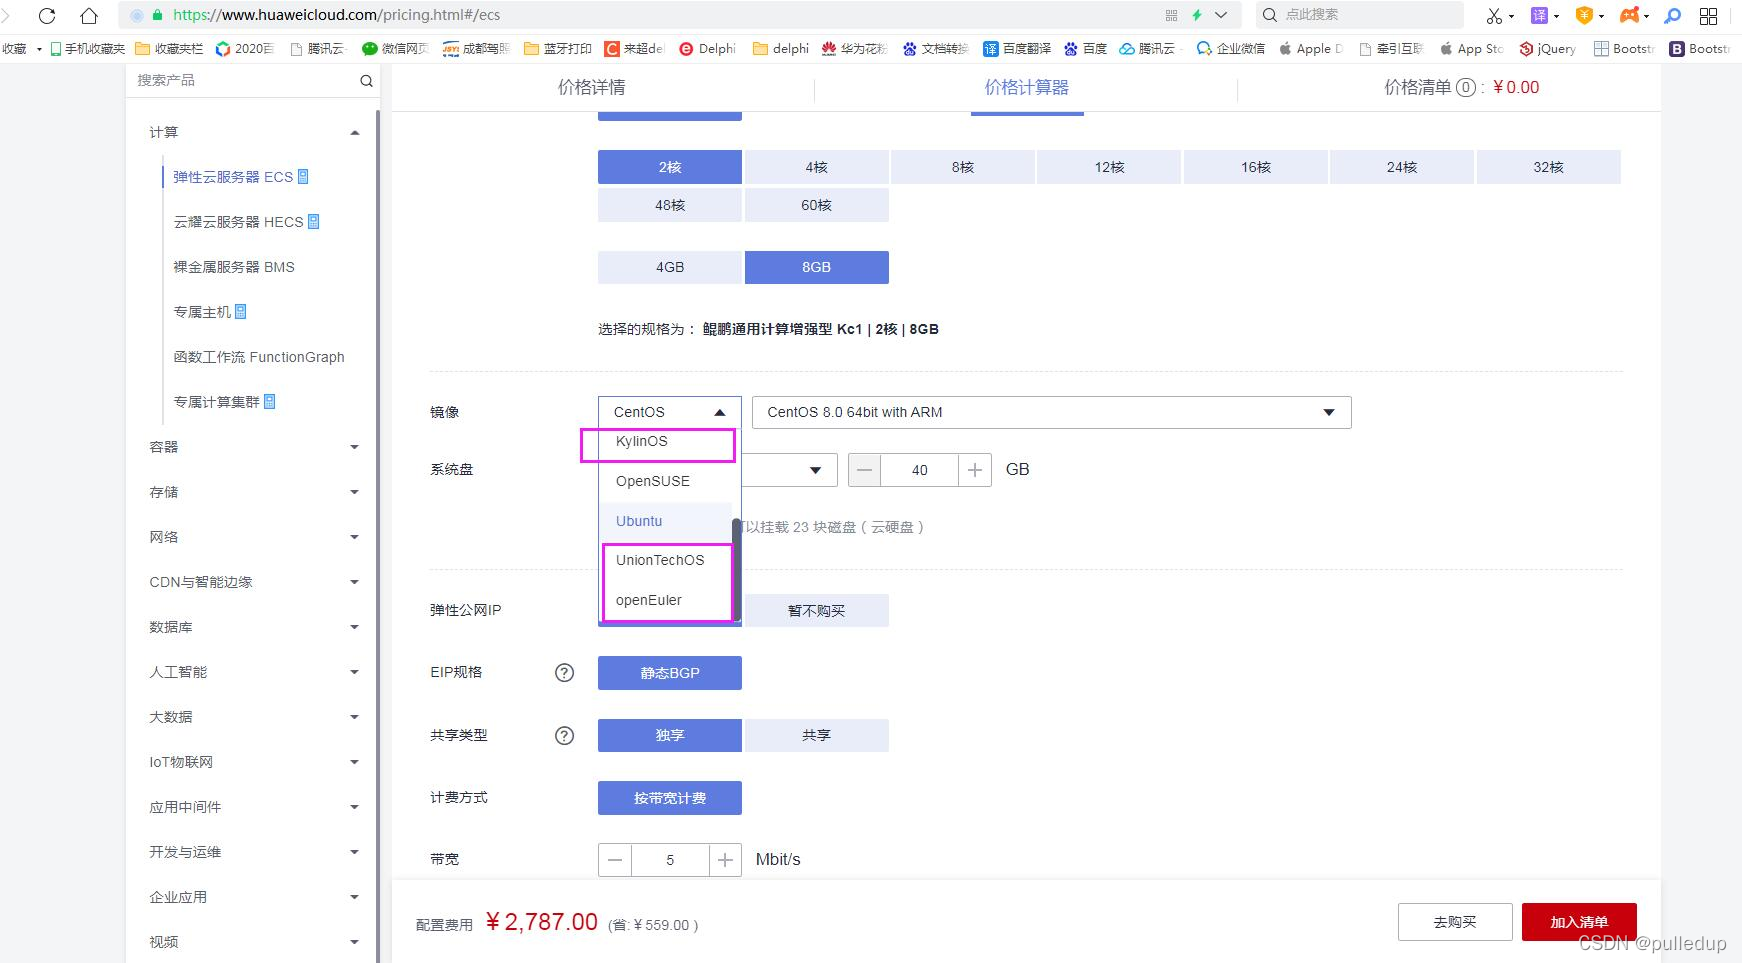Open the browser apps grid icon
The height and width of the screenshot is (963, 1742).
pyautogui.click(x=1708, y=15)
